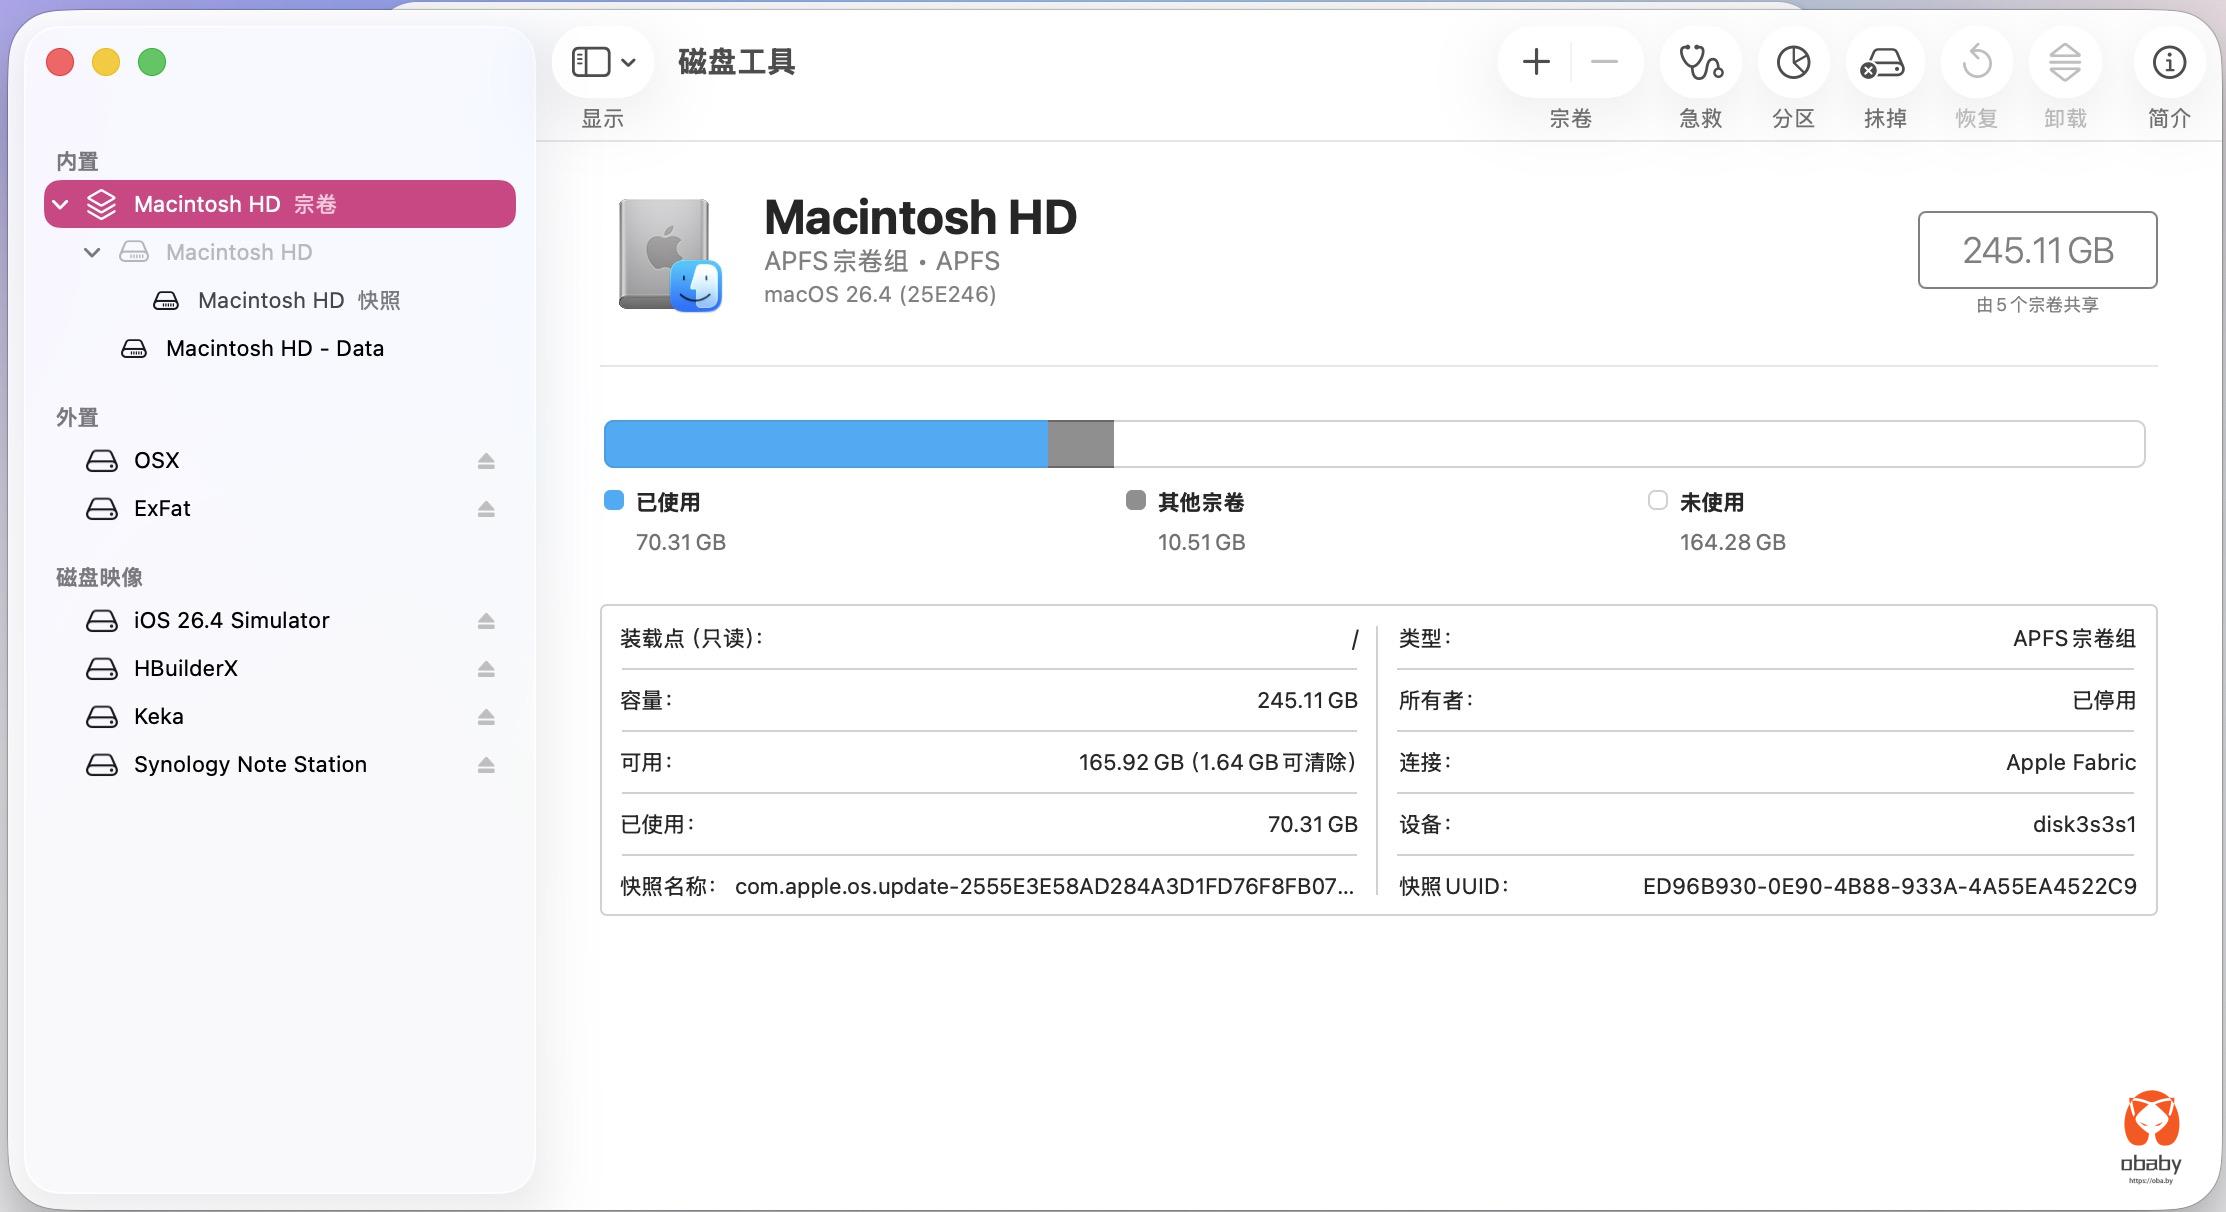Viewport: 2226px width, 1212px height.
Task: Select the Macintosh HD snapshot entry
Action: 298,301
